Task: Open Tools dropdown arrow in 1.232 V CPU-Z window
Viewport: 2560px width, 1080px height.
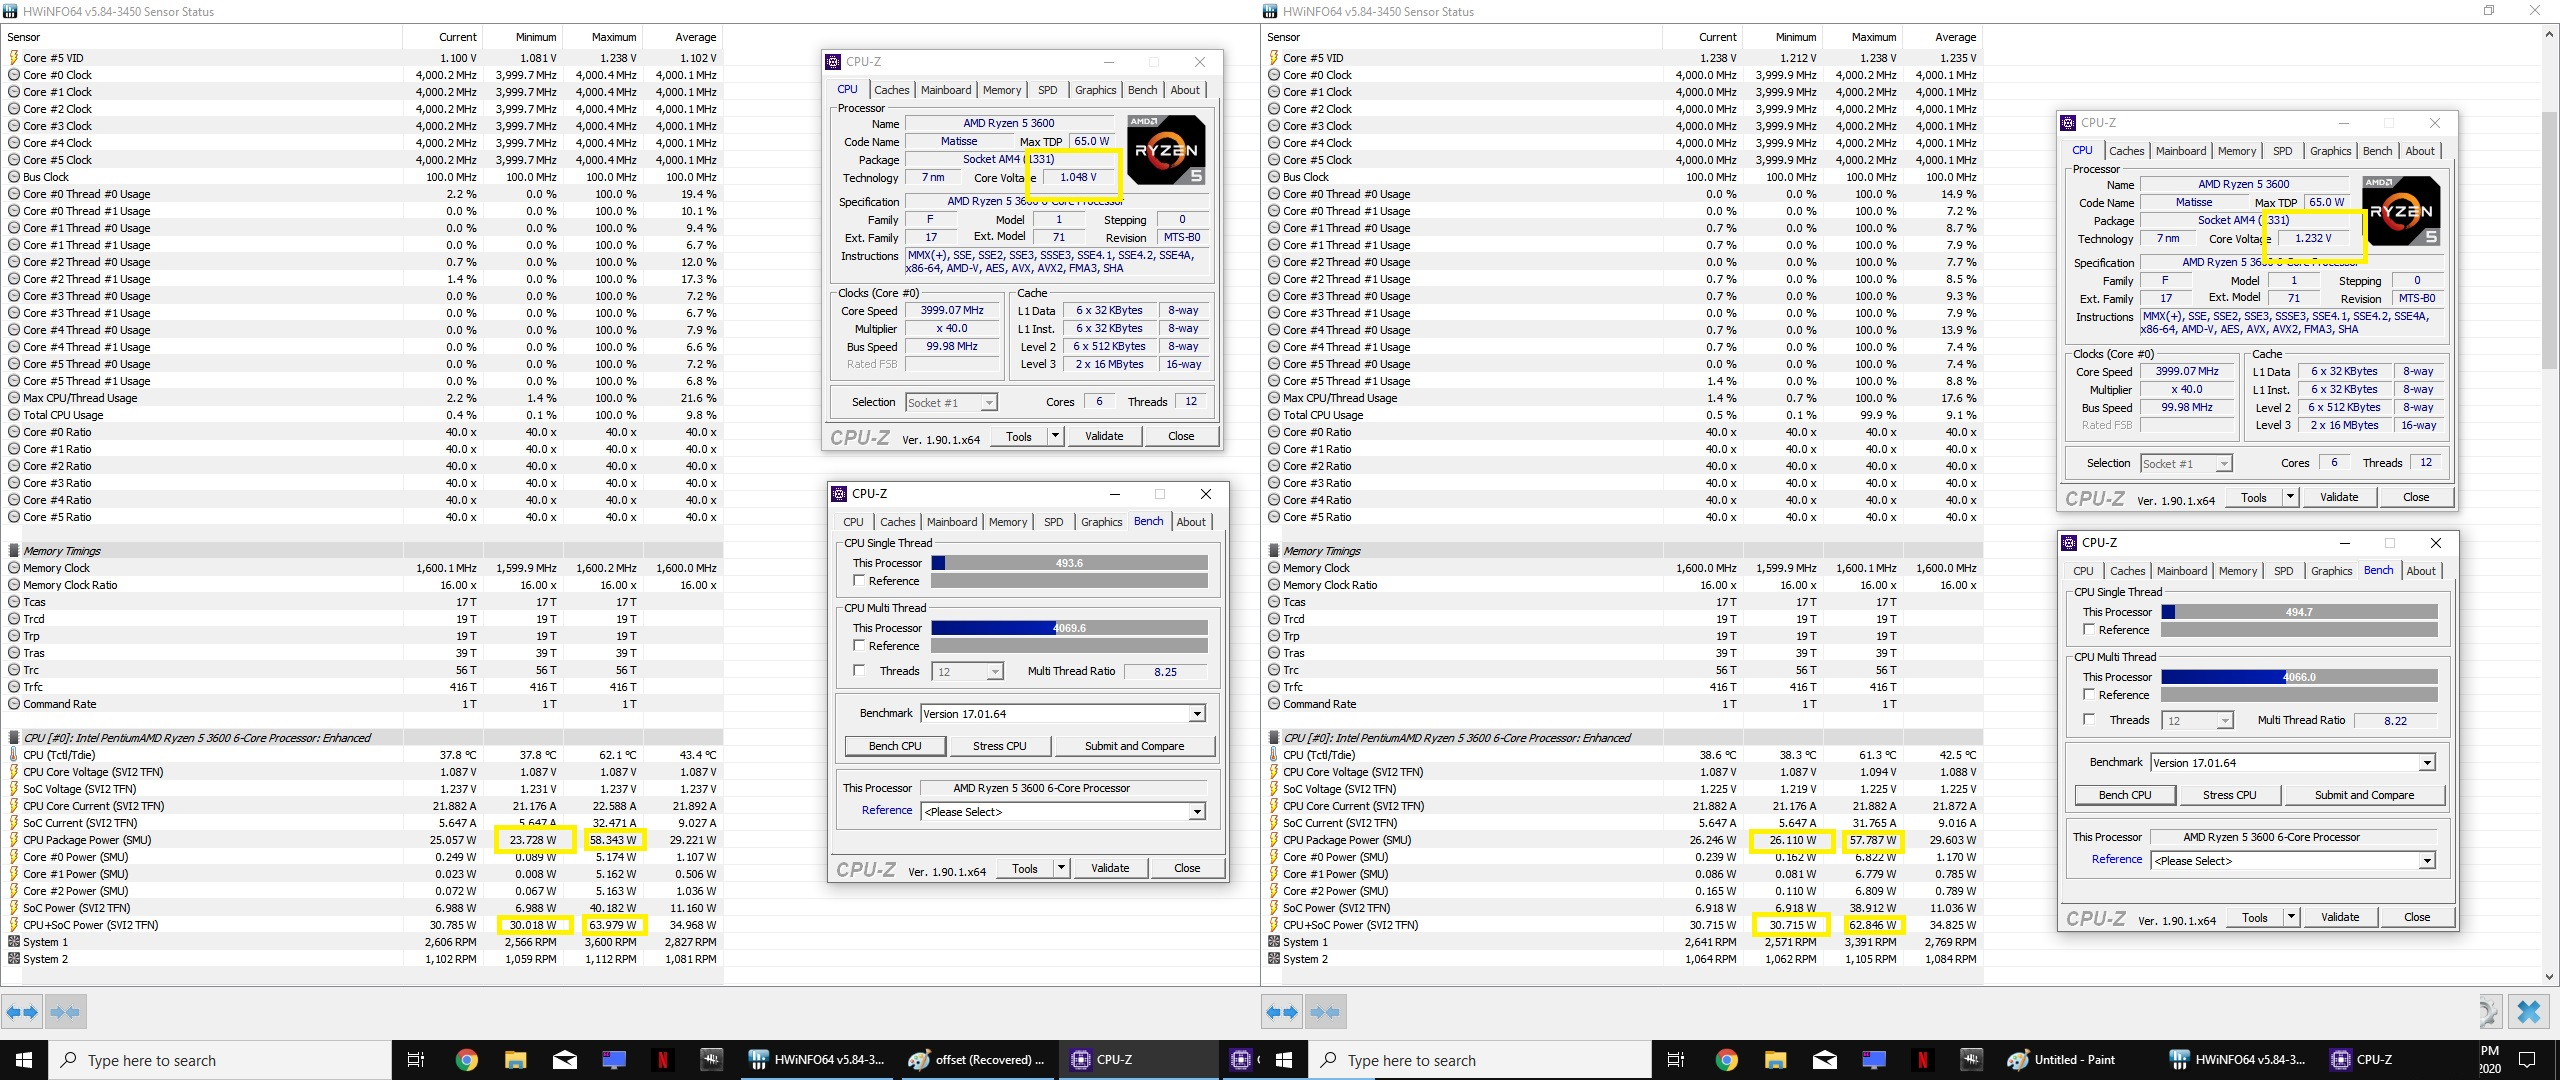Action: 2290,497
